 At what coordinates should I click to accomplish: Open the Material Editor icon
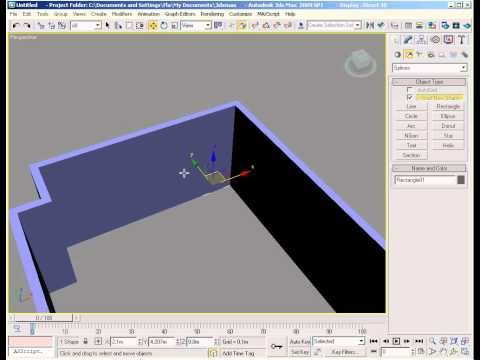click(432, 25)
